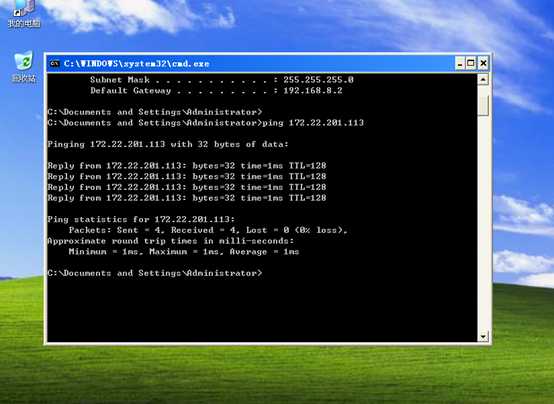
Task: Click the 'ping 172.22.201.113' command line
Action: pyautogui.click(x=206, y=123)
